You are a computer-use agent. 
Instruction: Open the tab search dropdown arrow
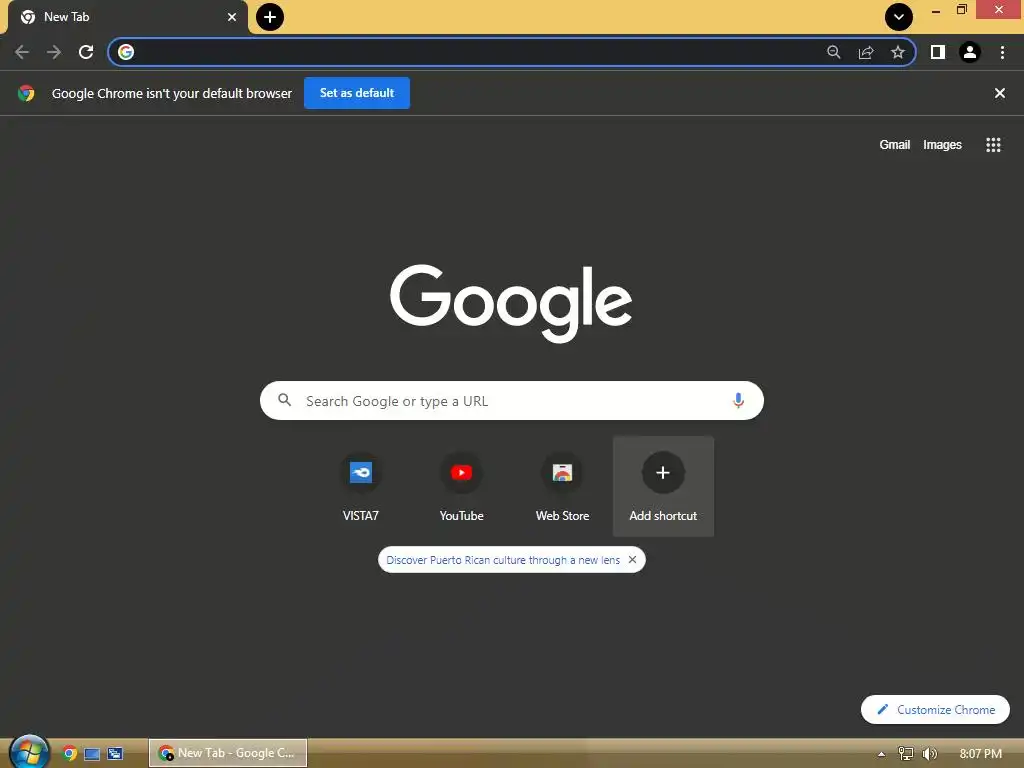pyautogui.click(x=899, y=17)
